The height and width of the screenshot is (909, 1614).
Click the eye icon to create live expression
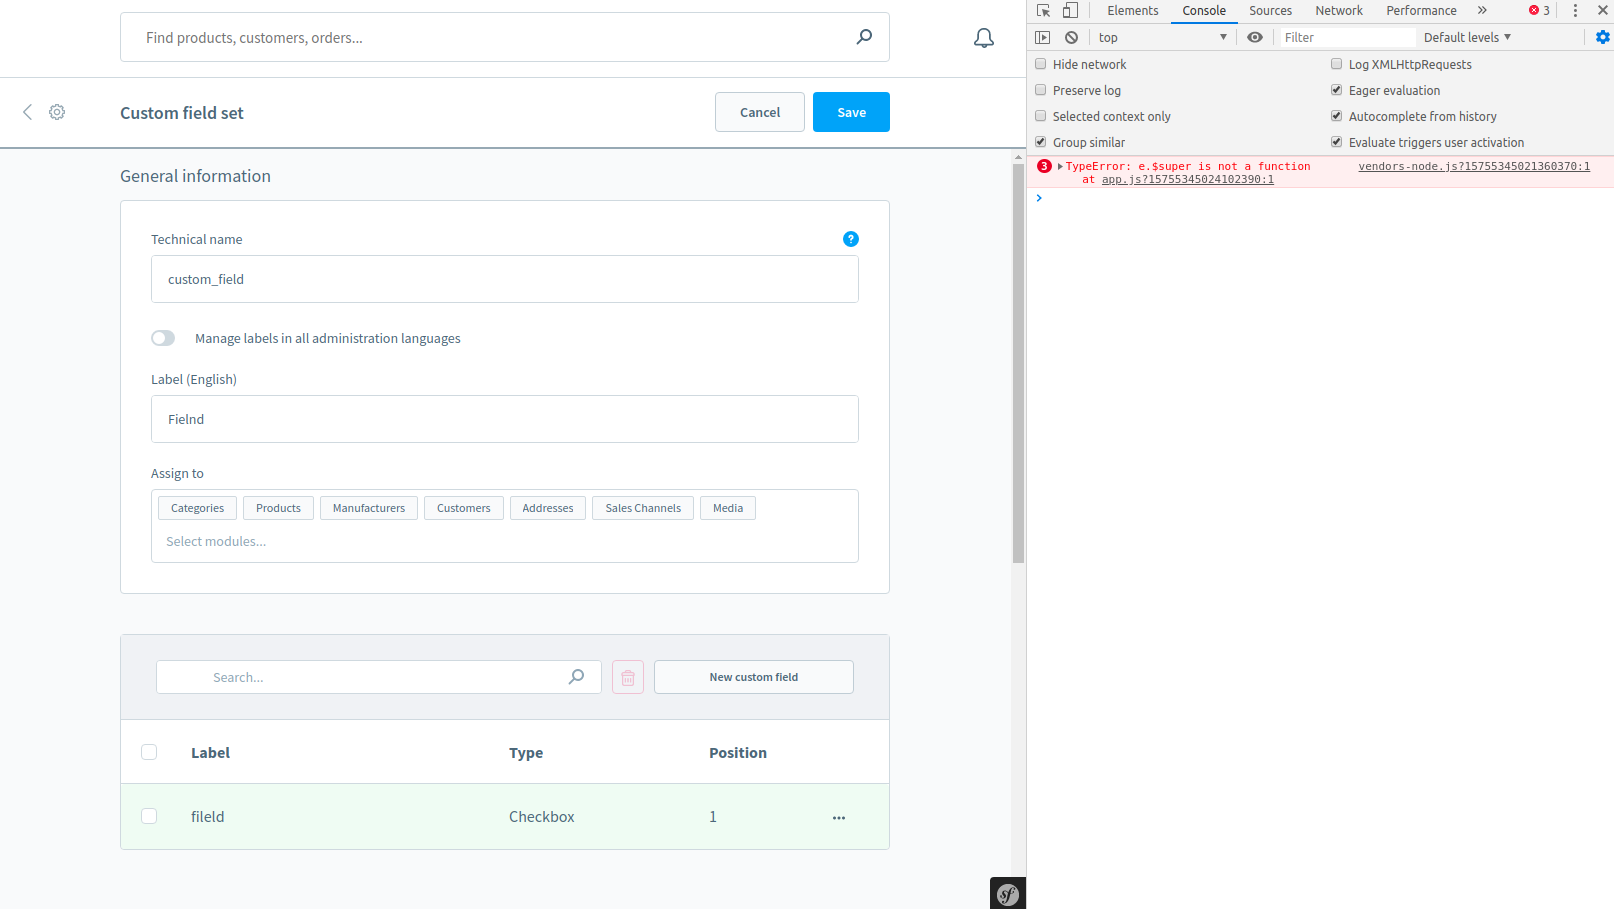[x=1255, y=37]
